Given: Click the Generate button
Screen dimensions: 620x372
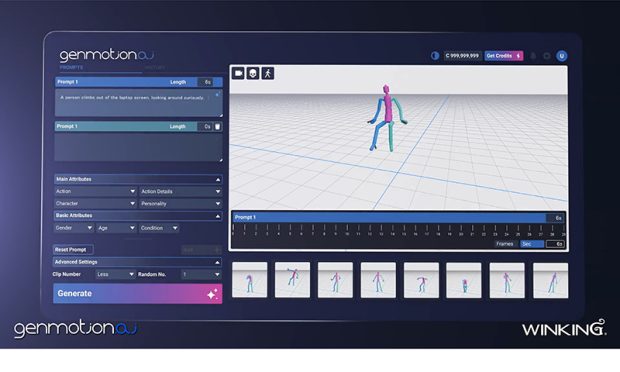Looking at the screenshot, I should pyautogui.click(x=138, y=293).
